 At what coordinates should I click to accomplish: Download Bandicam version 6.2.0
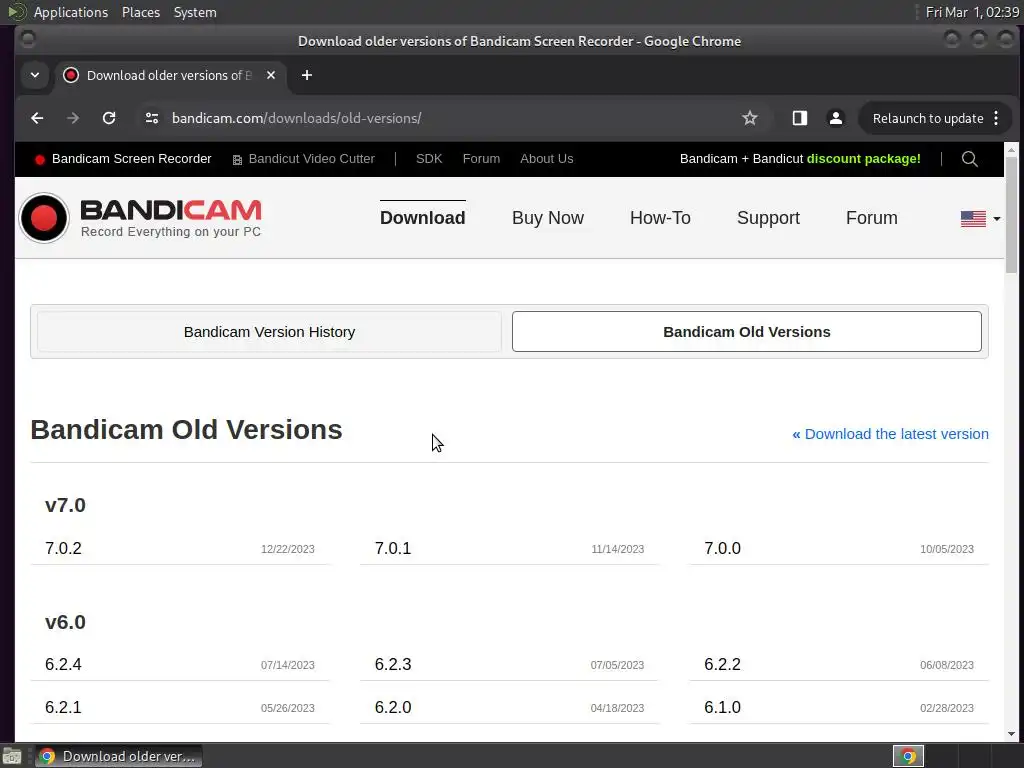[392, 707]
